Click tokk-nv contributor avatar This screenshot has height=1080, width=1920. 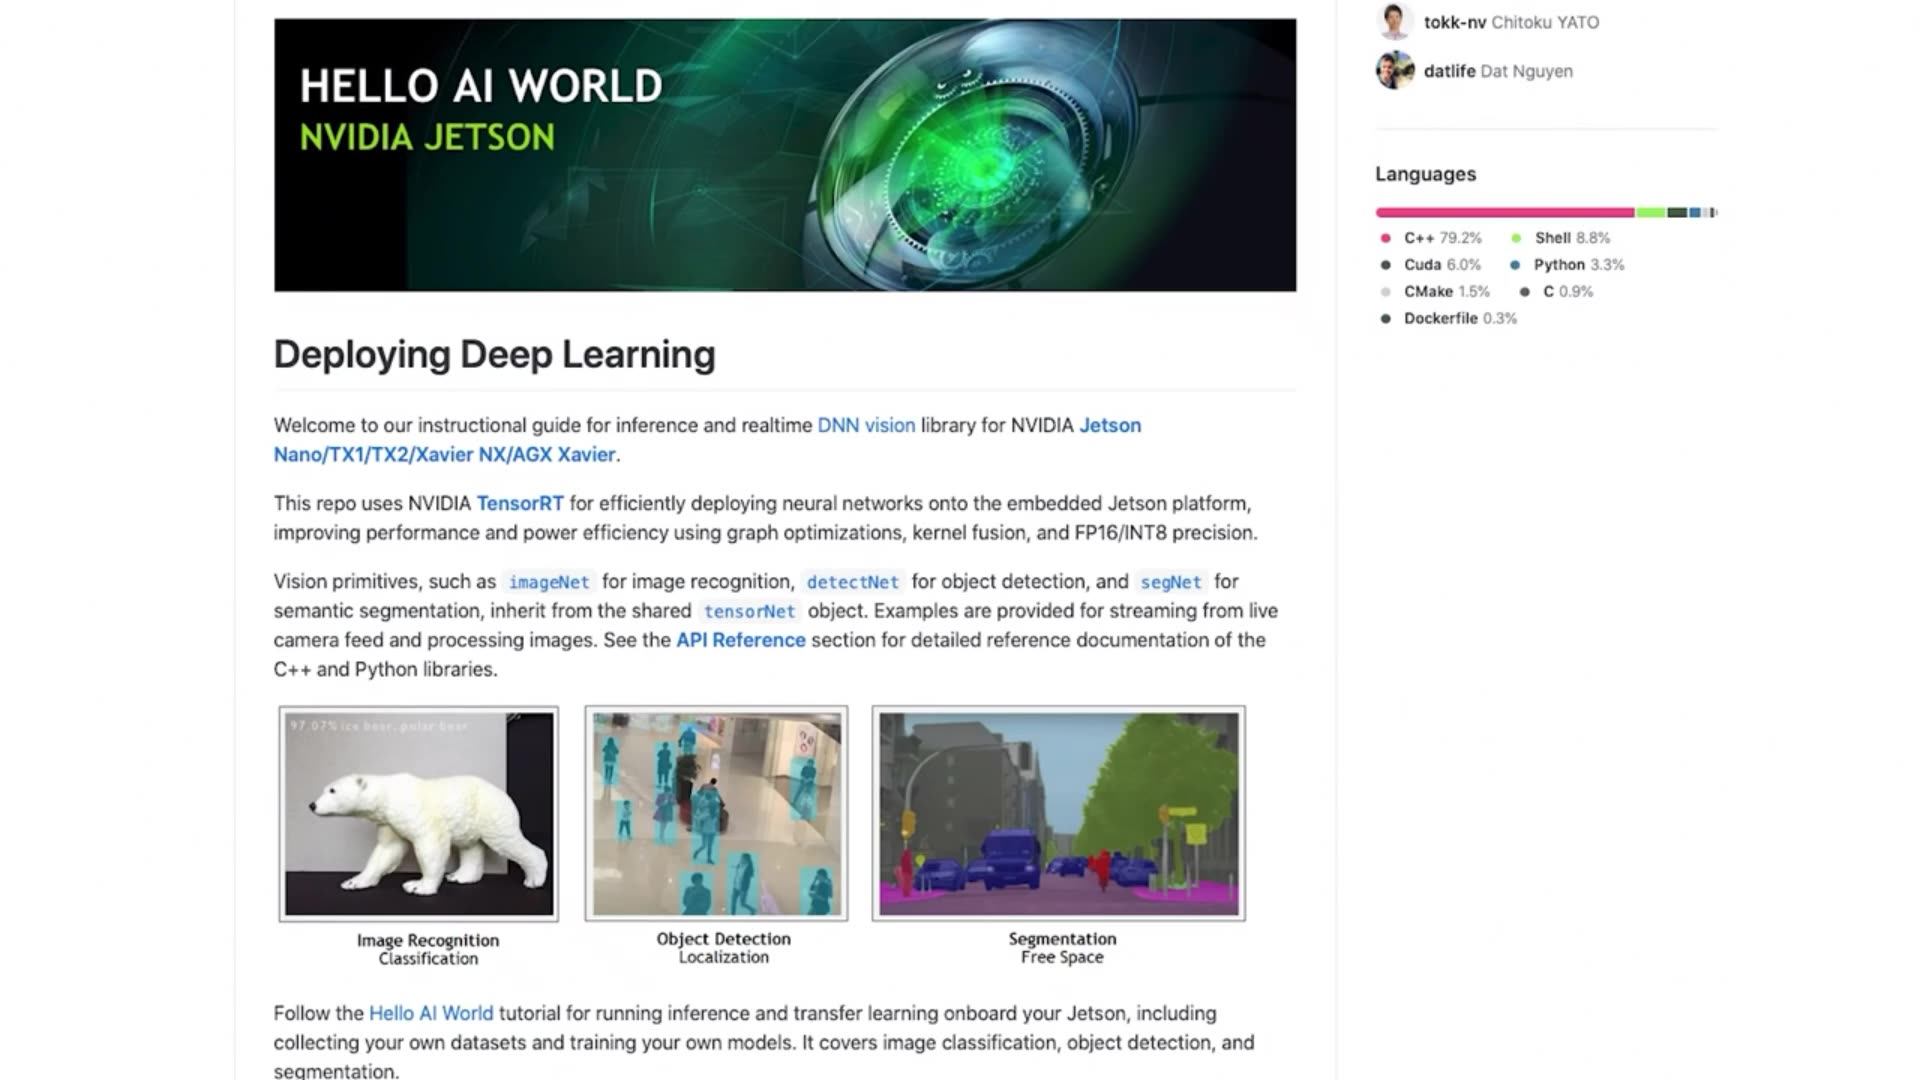[1394, 21]
